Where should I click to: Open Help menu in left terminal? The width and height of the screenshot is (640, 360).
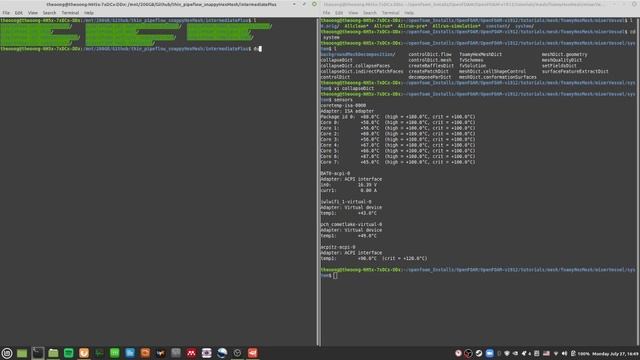coord(89,13)
